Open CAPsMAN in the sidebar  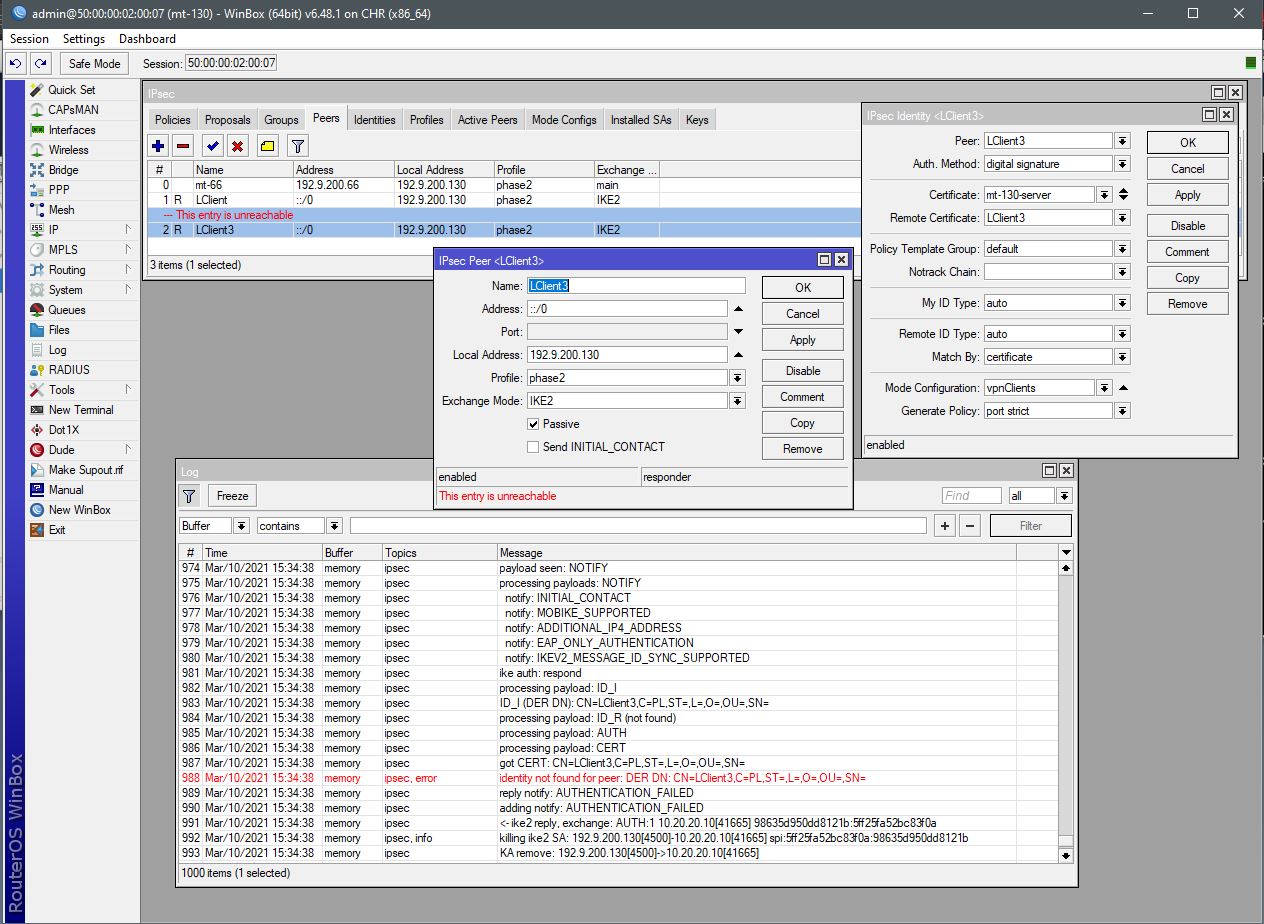click(73, 110)
